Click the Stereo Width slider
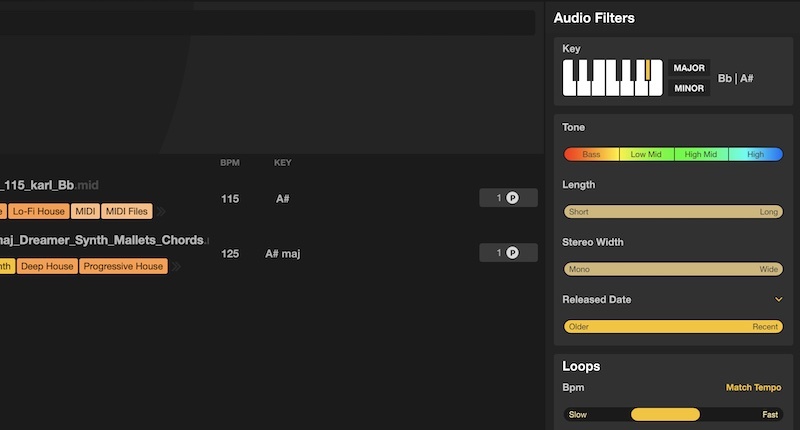 [673, 270]
